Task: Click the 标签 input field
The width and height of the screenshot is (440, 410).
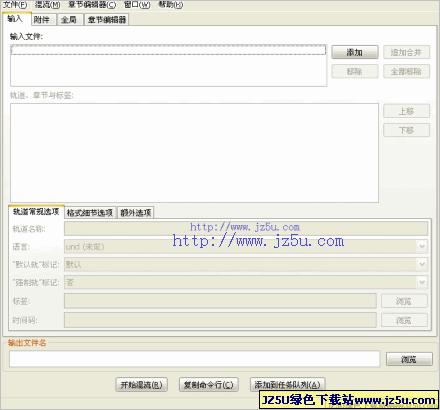Action: click(220, 301)
